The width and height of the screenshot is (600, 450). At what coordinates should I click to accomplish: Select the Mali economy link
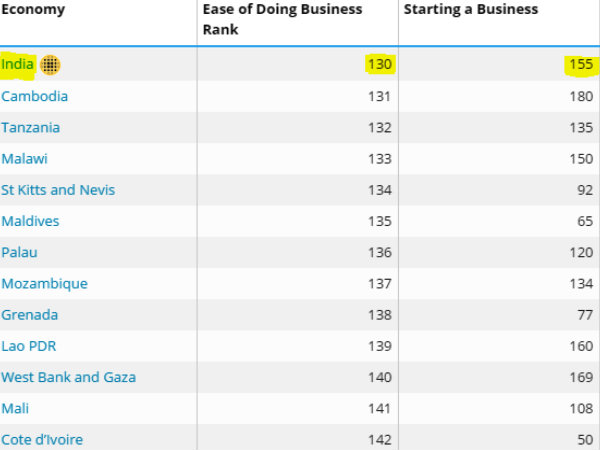16,408
